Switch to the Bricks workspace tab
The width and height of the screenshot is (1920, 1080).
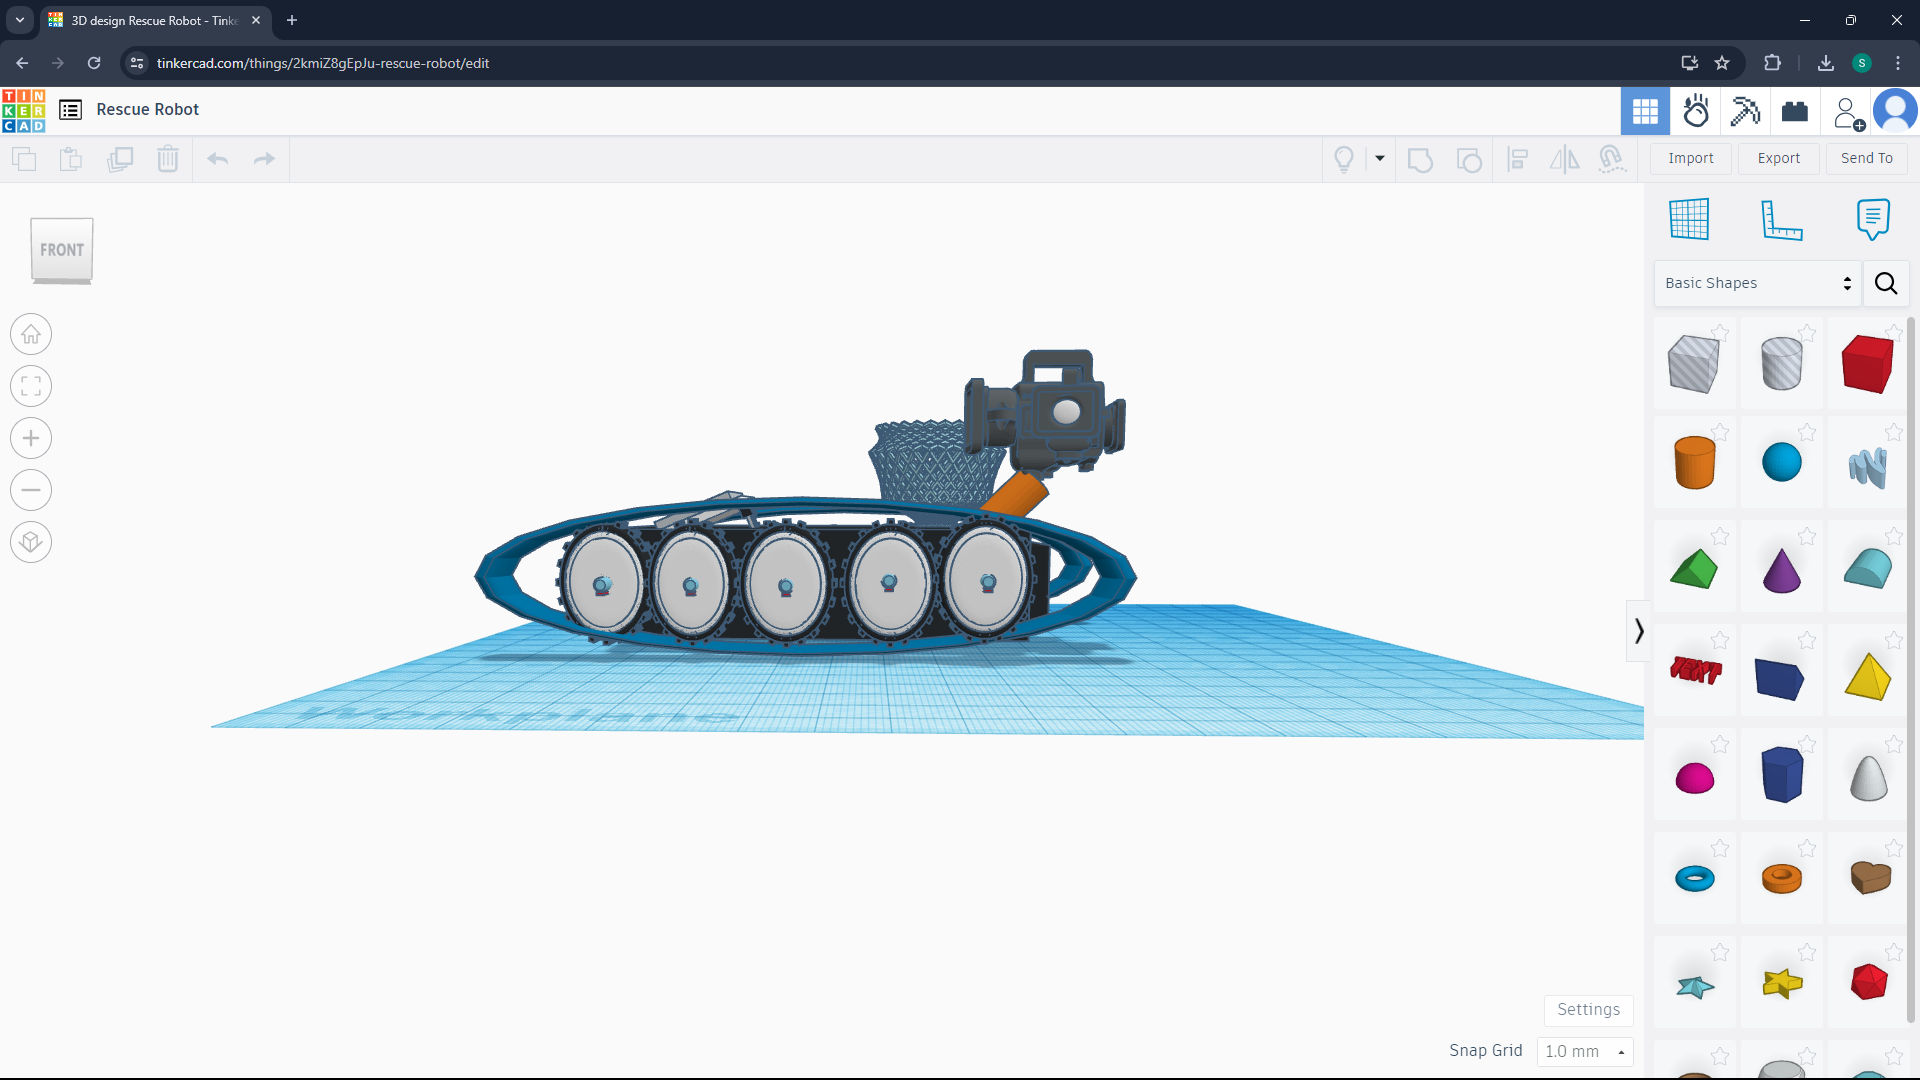tap(1795, 111)
